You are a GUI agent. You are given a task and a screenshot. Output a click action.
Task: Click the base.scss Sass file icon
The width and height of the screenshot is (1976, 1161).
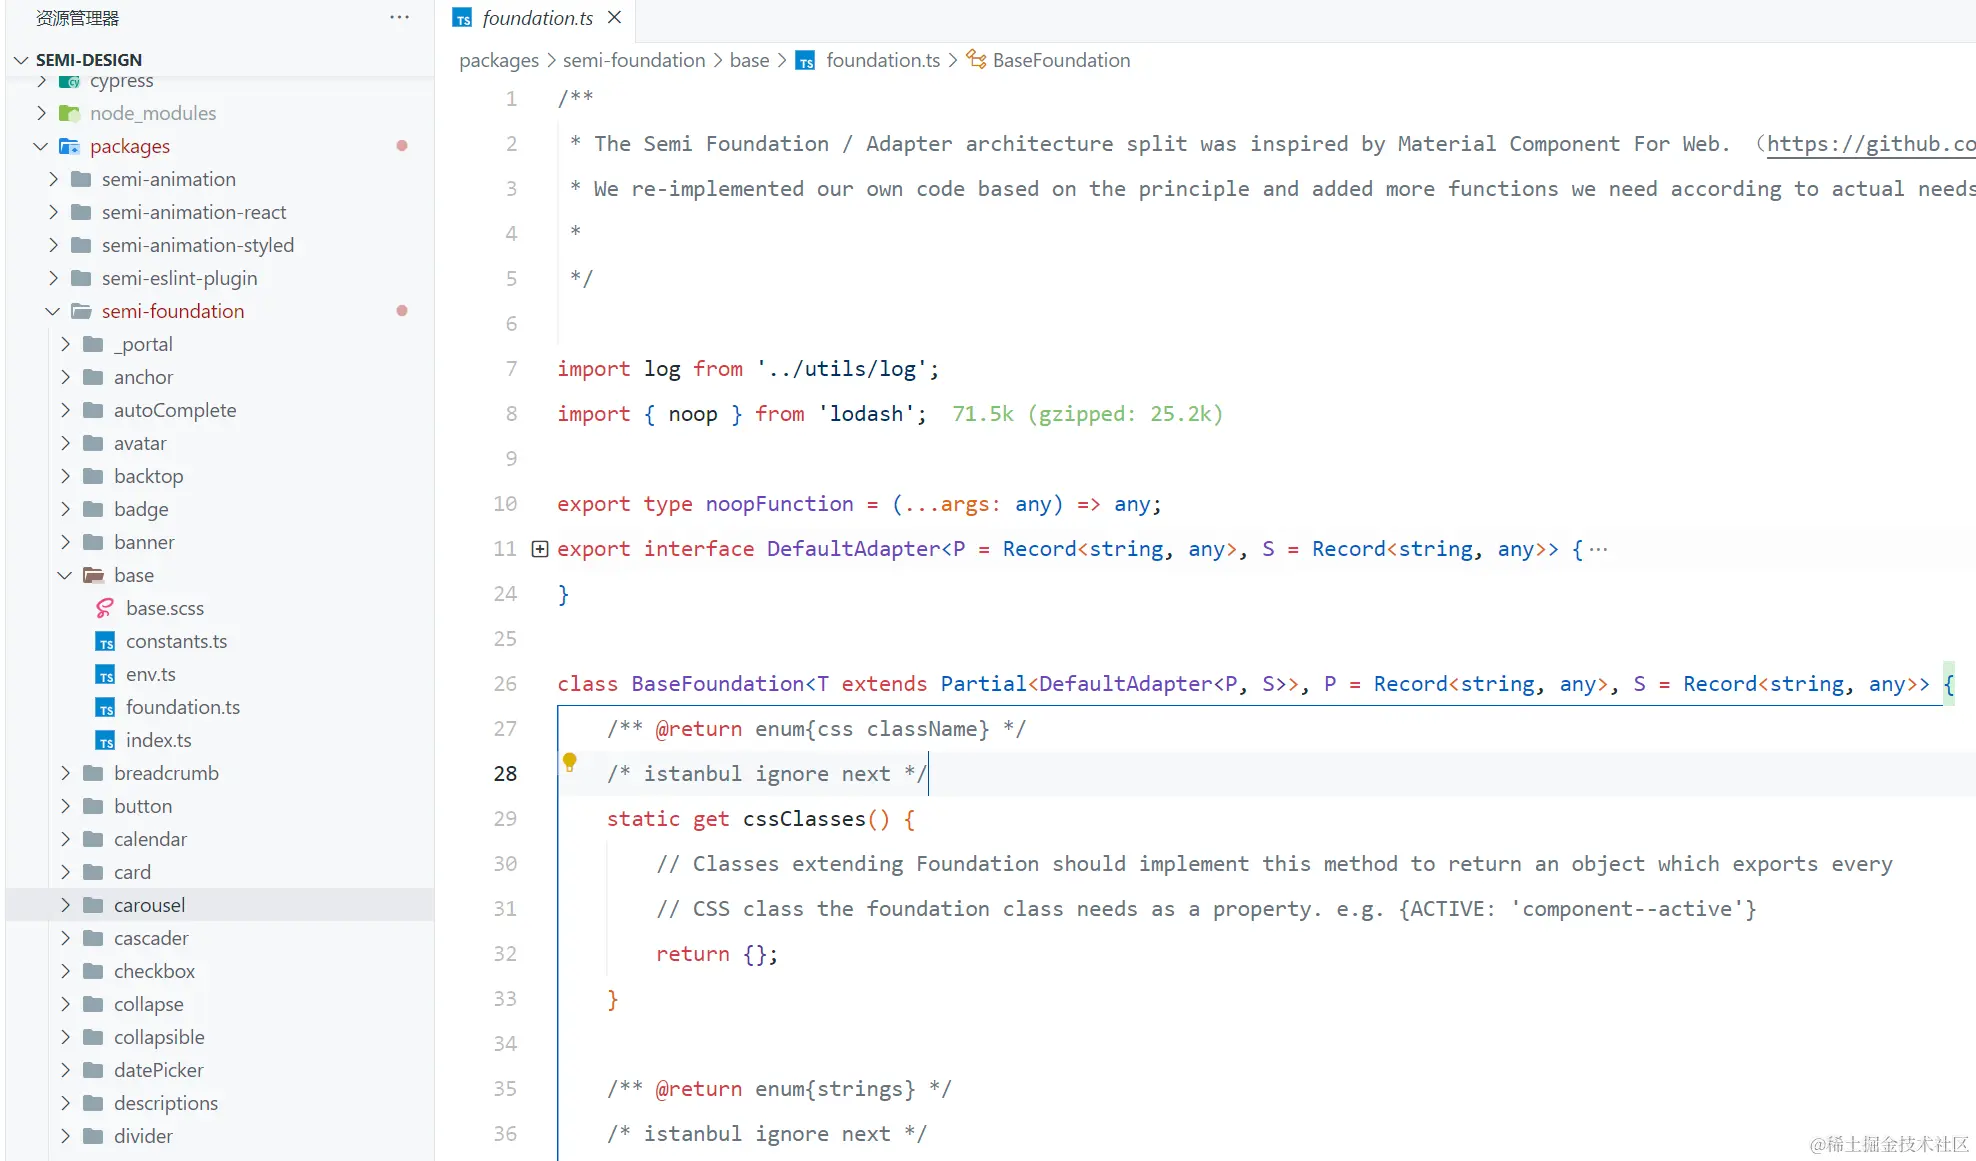tap(105, 608)
